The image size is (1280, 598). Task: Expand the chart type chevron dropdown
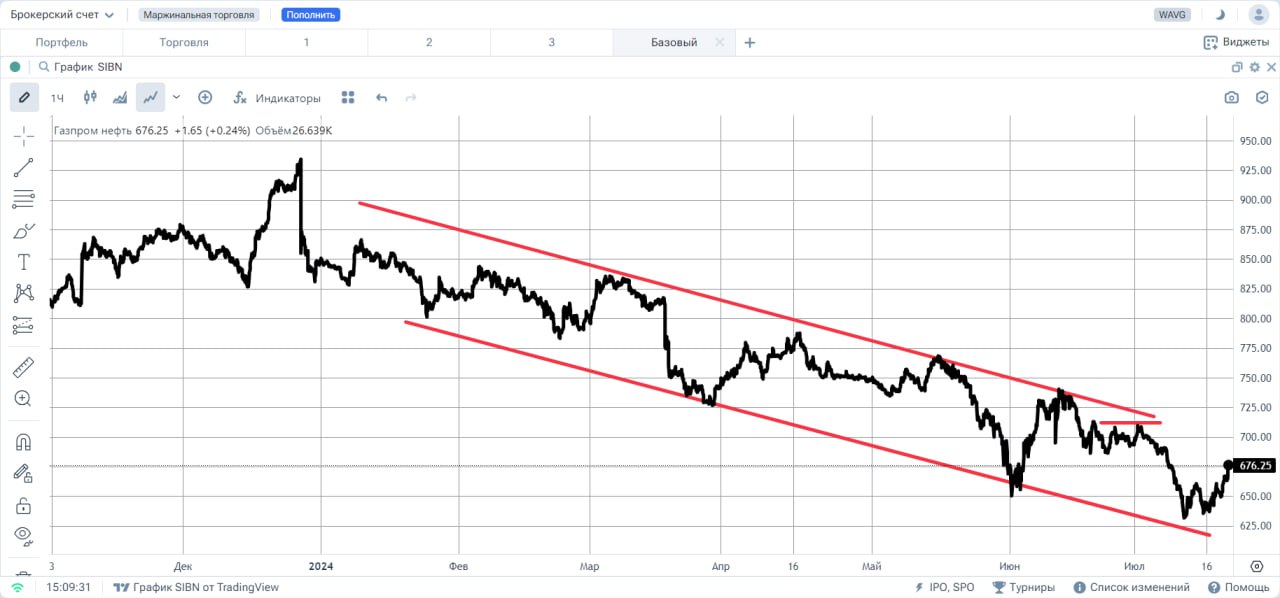pos(177,97)
